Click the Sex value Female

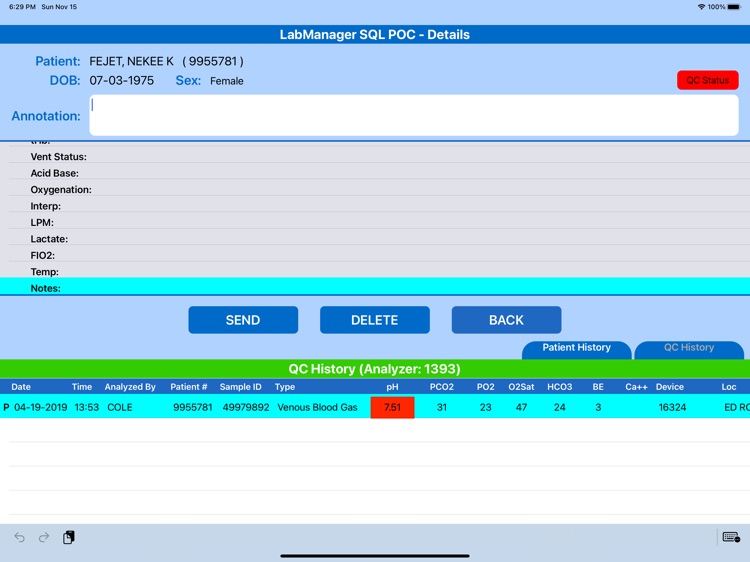[227, 81]
